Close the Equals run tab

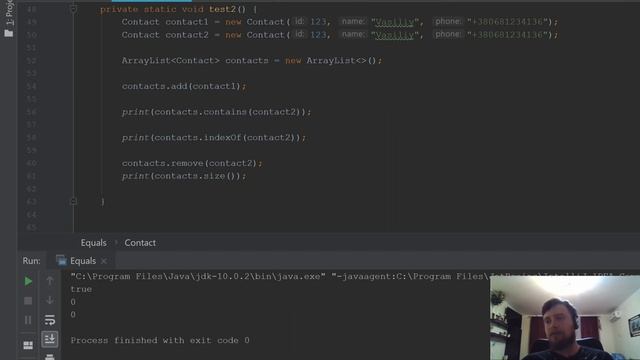click(x=104, y=261)
